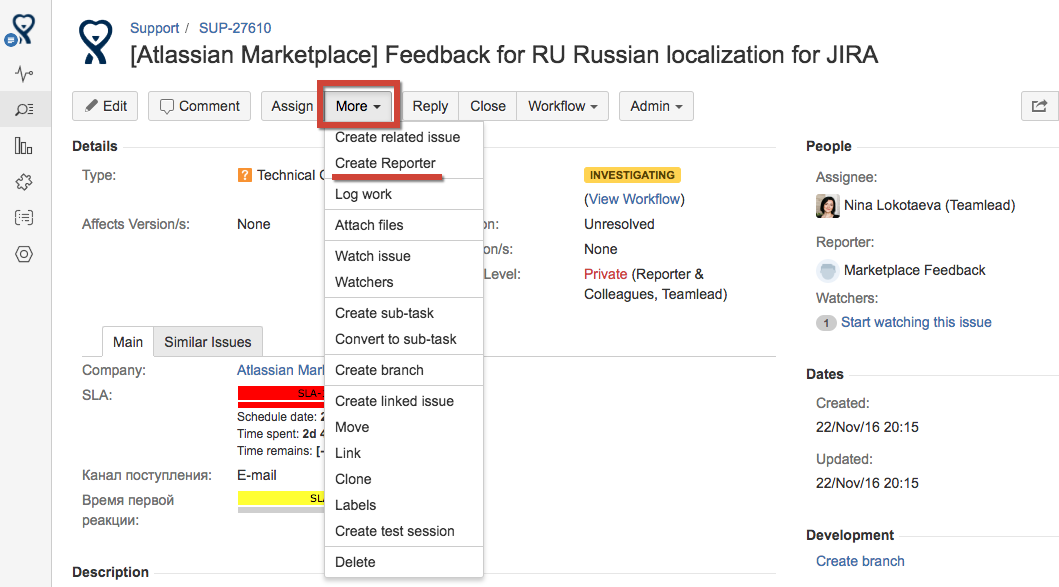Expand the Workflow dropdown button
Image resolution: width=1059 pixels, height=587 pixels.
pos(562,106)
